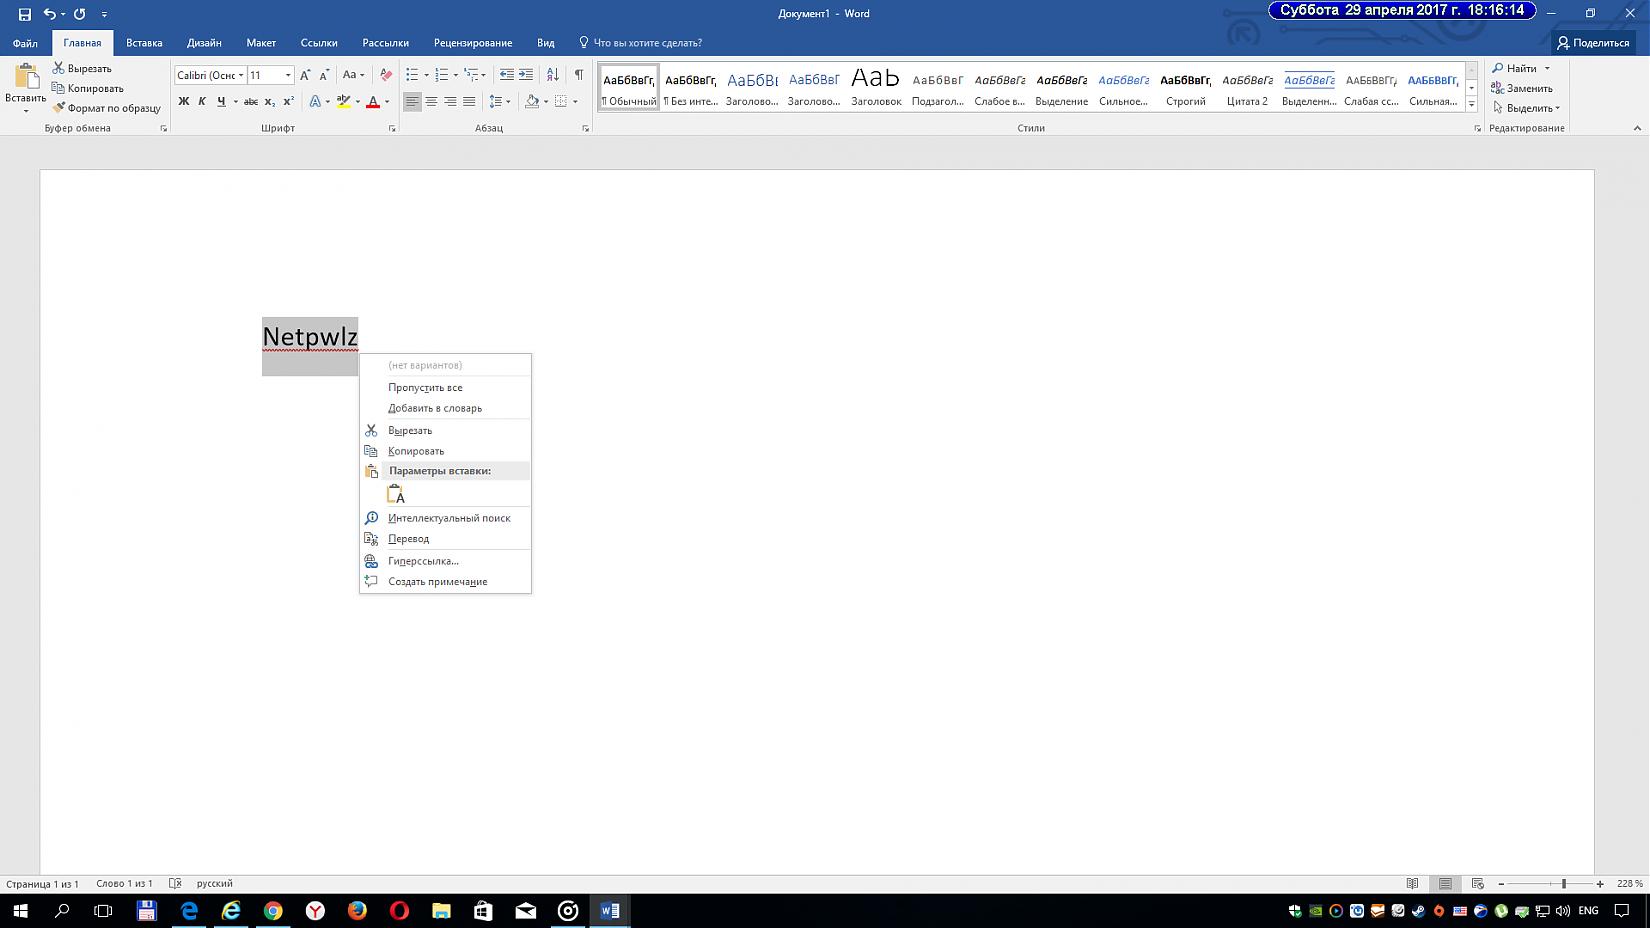Toggle italic formatting (К)
Viewport: 1650px width, 928px height.
[x=202, y=102]
